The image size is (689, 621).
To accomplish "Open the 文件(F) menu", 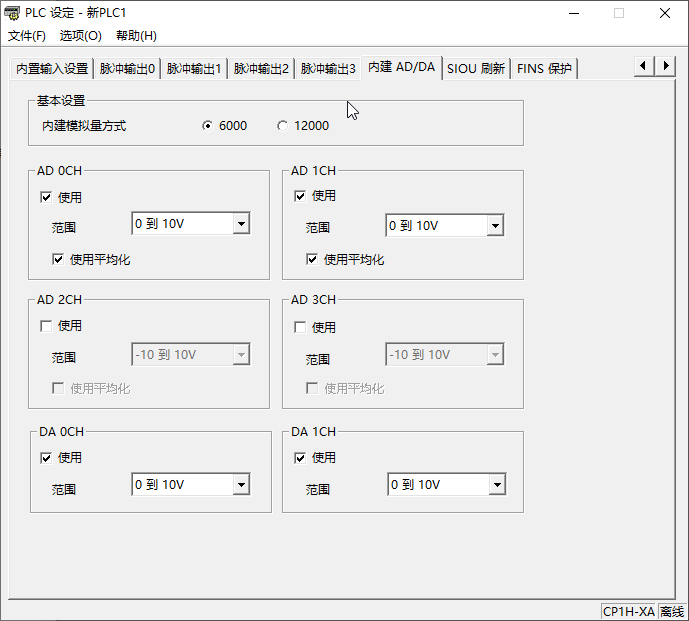I will (x=27, y=36).
